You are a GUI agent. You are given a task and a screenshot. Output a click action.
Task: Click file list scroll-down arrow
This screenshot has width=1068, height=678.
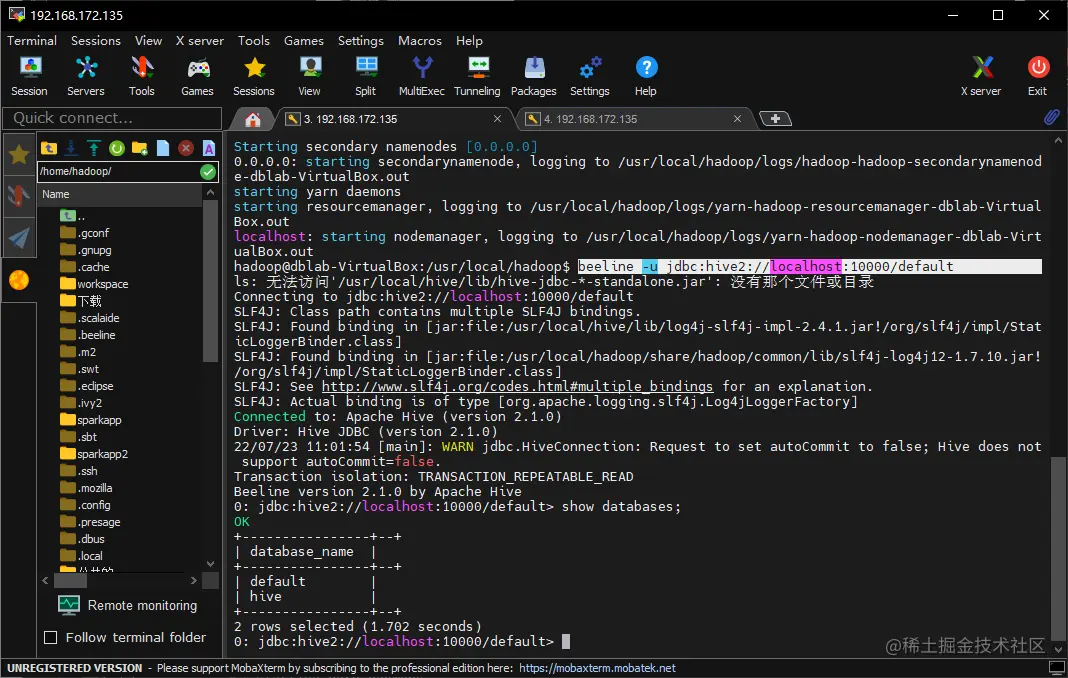coord(210,564)
